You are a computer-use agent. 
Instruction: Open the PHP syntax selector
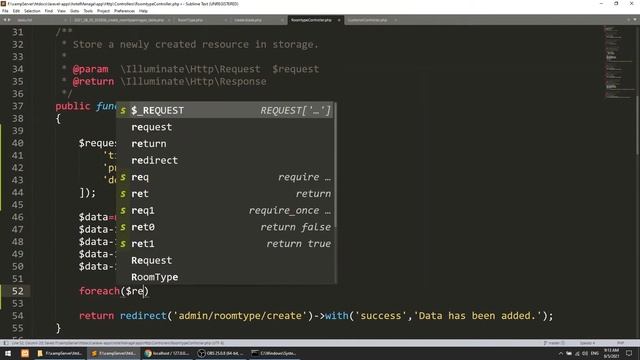pos(620,343)
